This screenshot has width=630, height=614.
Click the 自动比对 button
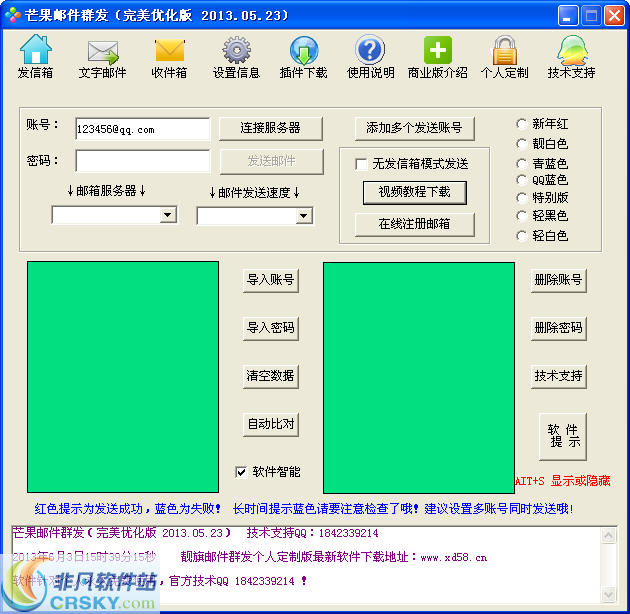[271, 424]
